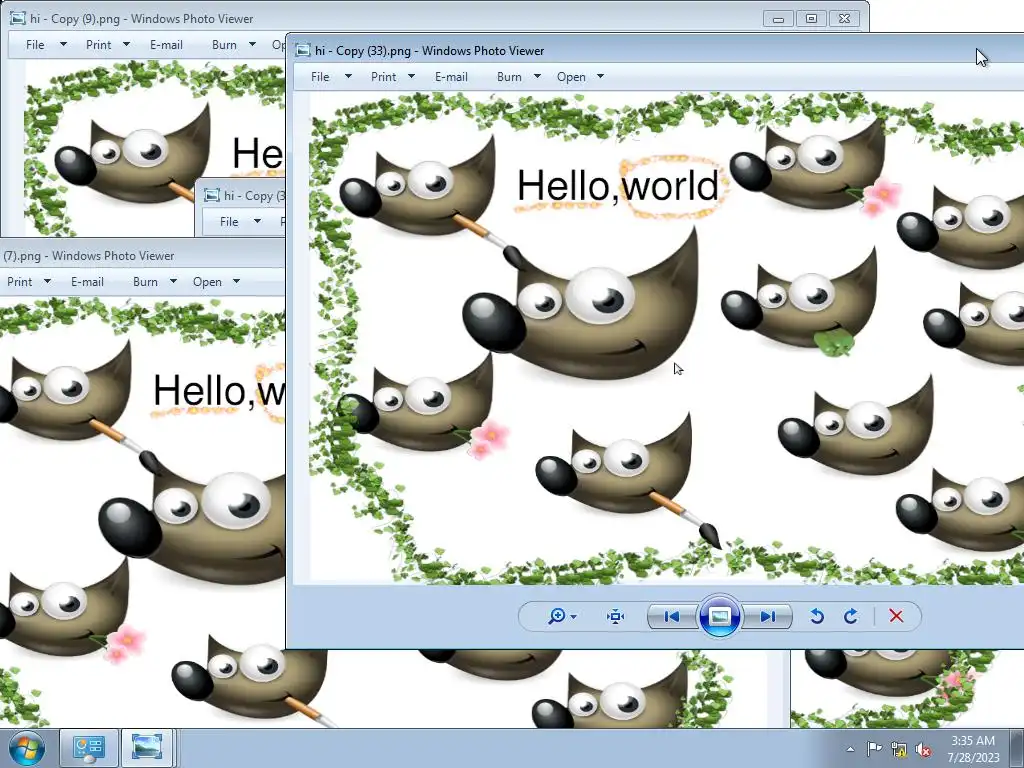Screen dimensions: 1024x768
Task: Expand the Open dropdown arrow in Copy (33) window
Action: [600, 76]
